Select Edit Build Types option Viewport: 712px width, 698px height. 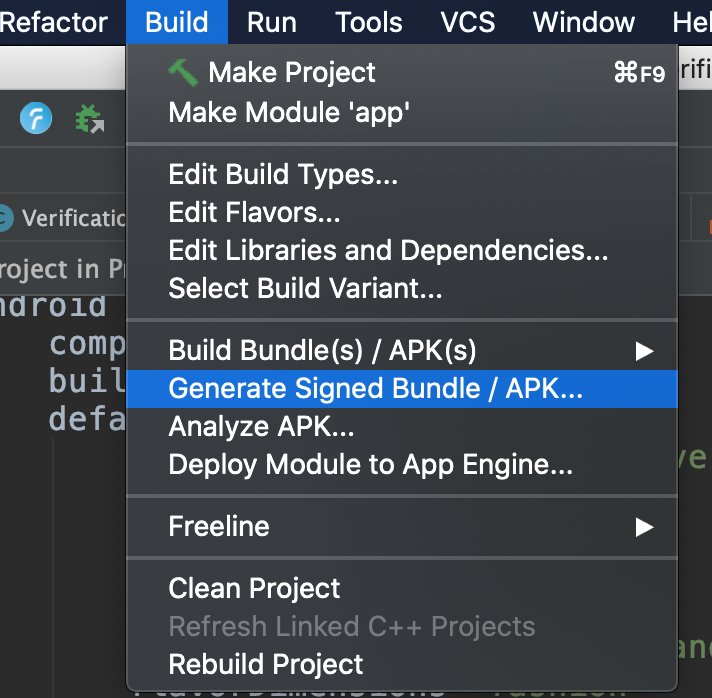pos(283,175)
